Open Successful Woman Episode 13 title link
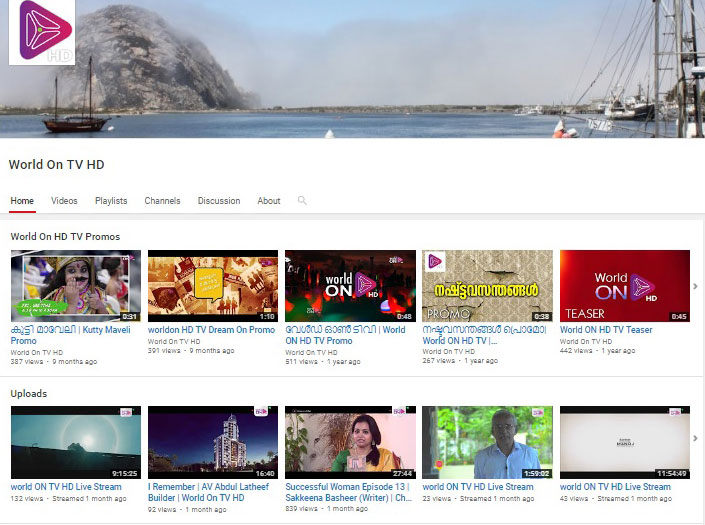705x525 pixels. (x=348, y=492)
